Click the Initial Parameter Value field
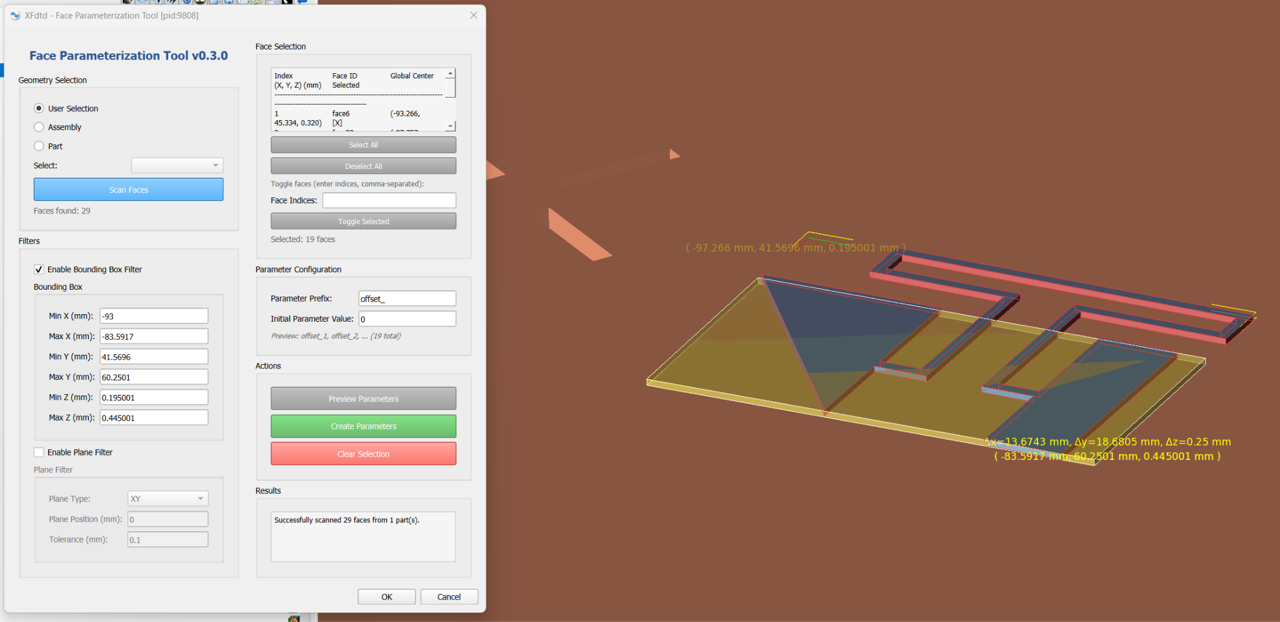This screenshot has height=622, width=1280. (x=407, y=319)
